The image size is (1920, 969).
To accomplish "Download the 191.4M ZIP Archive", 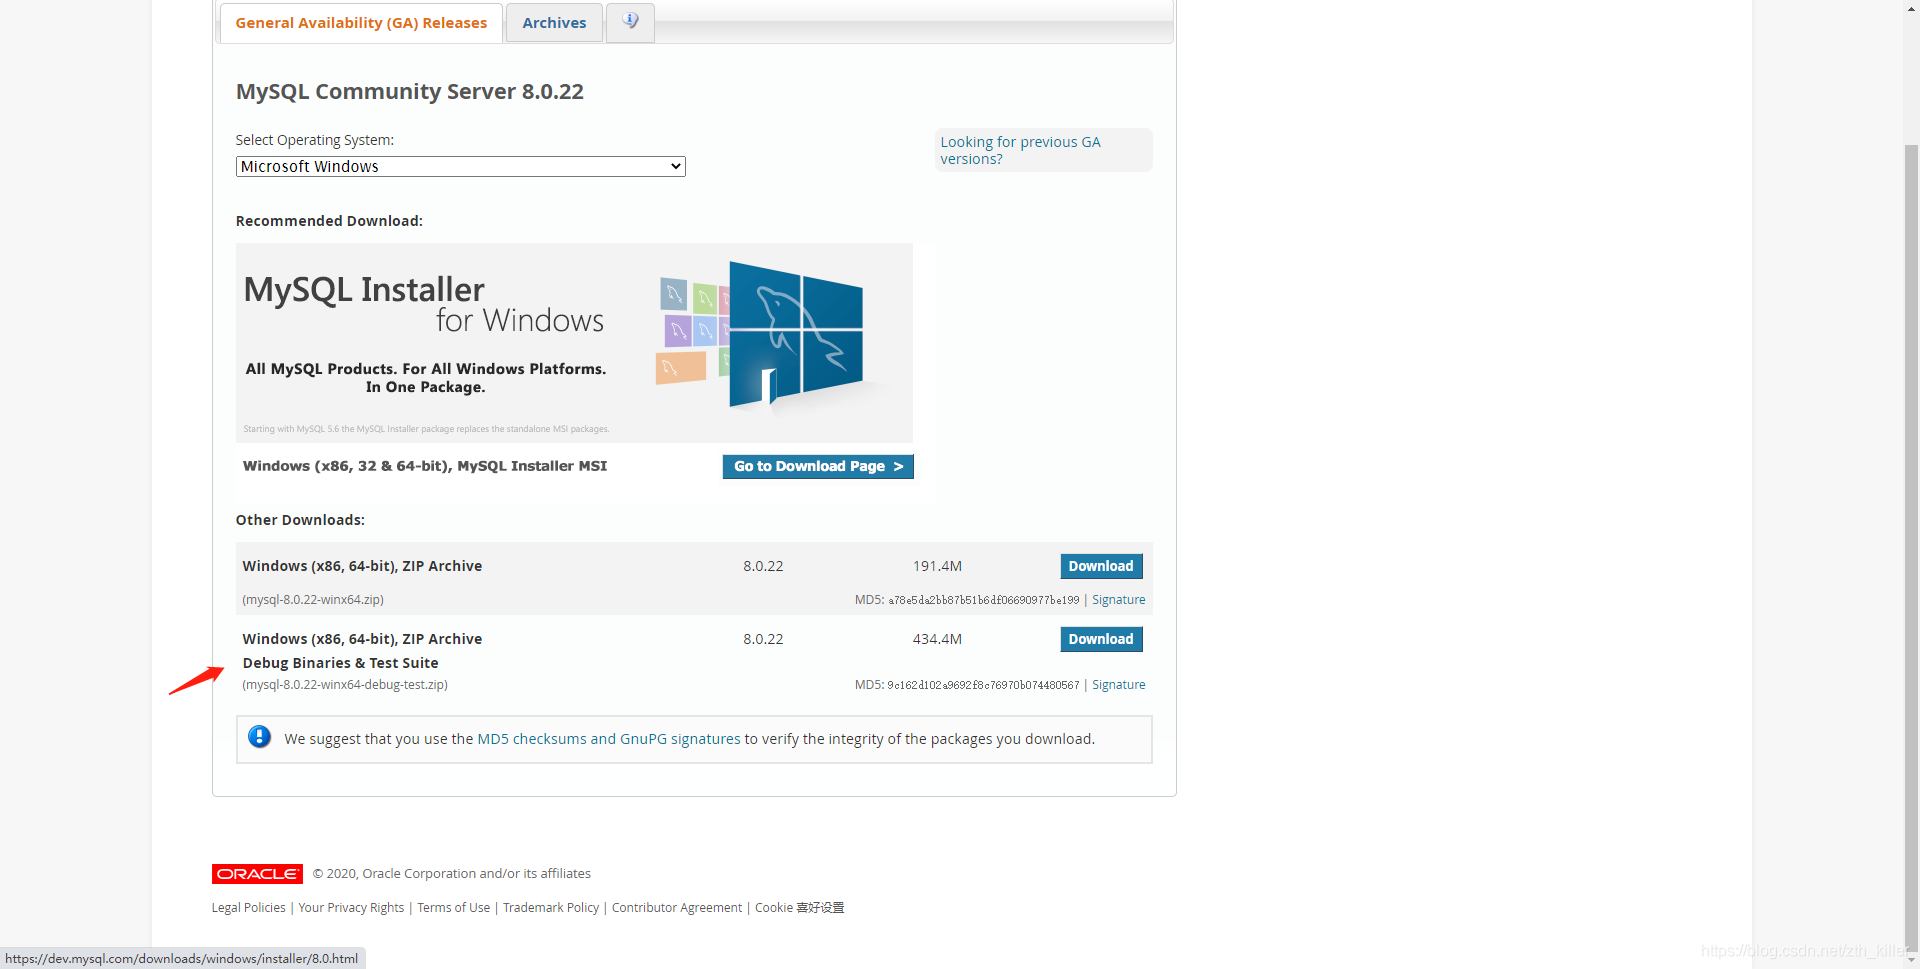I will (1101, 566).
